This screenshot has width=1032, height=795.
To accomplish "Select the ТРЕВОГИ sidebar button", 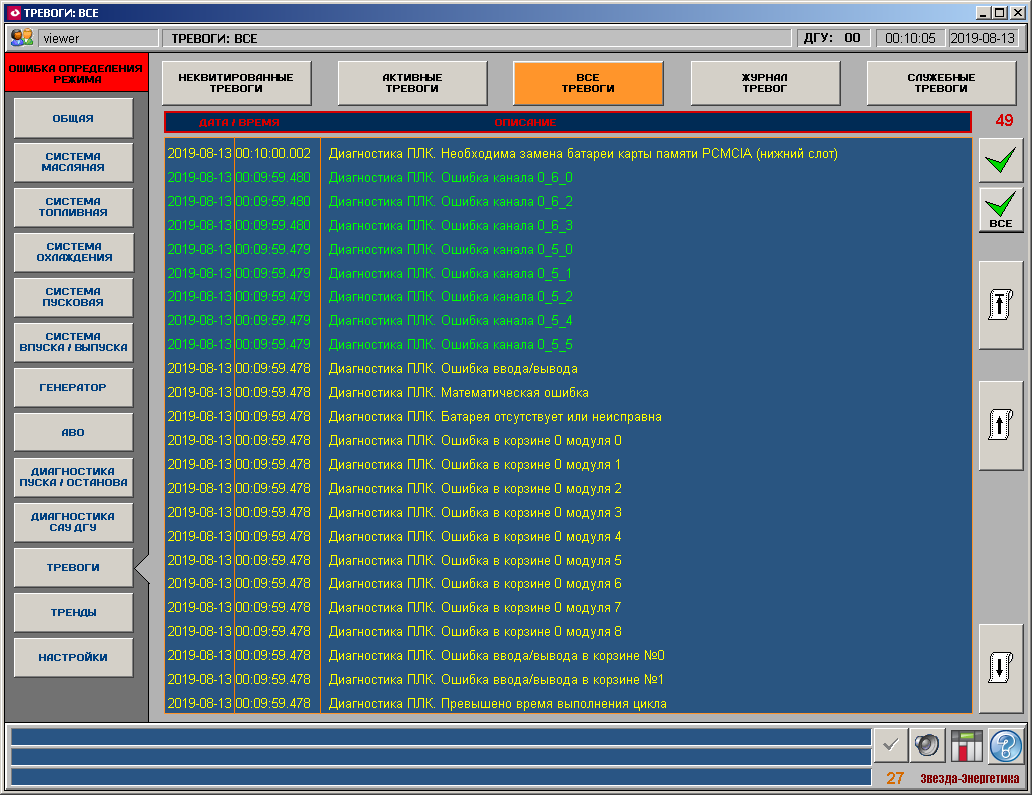I will [73, 567].
